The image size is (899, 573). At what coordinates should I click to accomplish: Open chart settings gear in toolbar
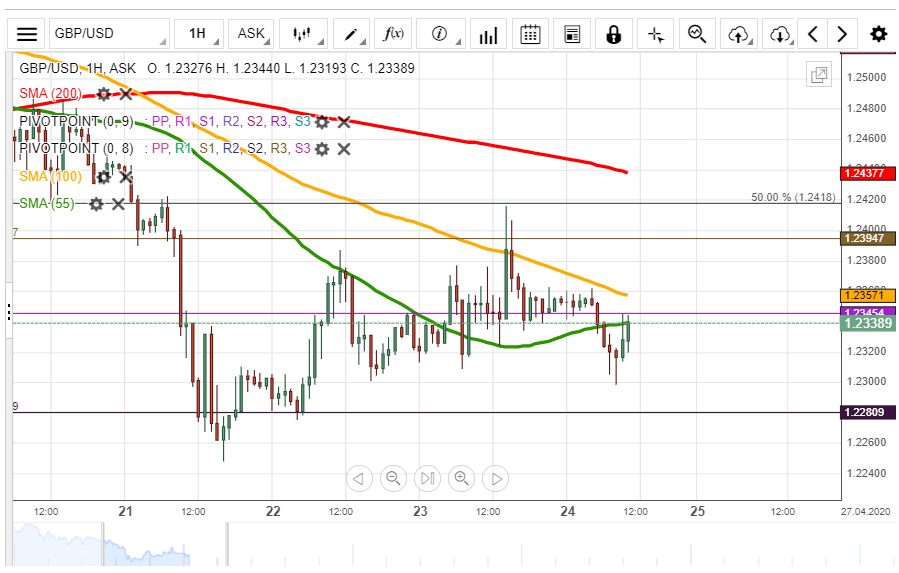(x=878, y=34)
